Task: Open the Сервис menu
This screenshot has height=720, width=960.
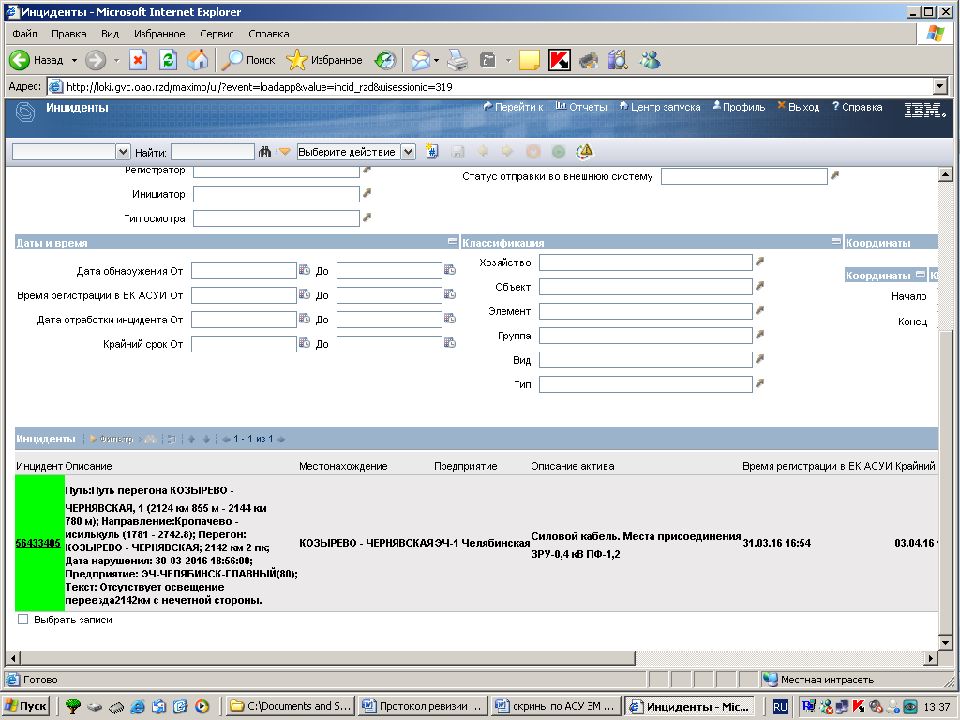Action: (x=217, y=34)
